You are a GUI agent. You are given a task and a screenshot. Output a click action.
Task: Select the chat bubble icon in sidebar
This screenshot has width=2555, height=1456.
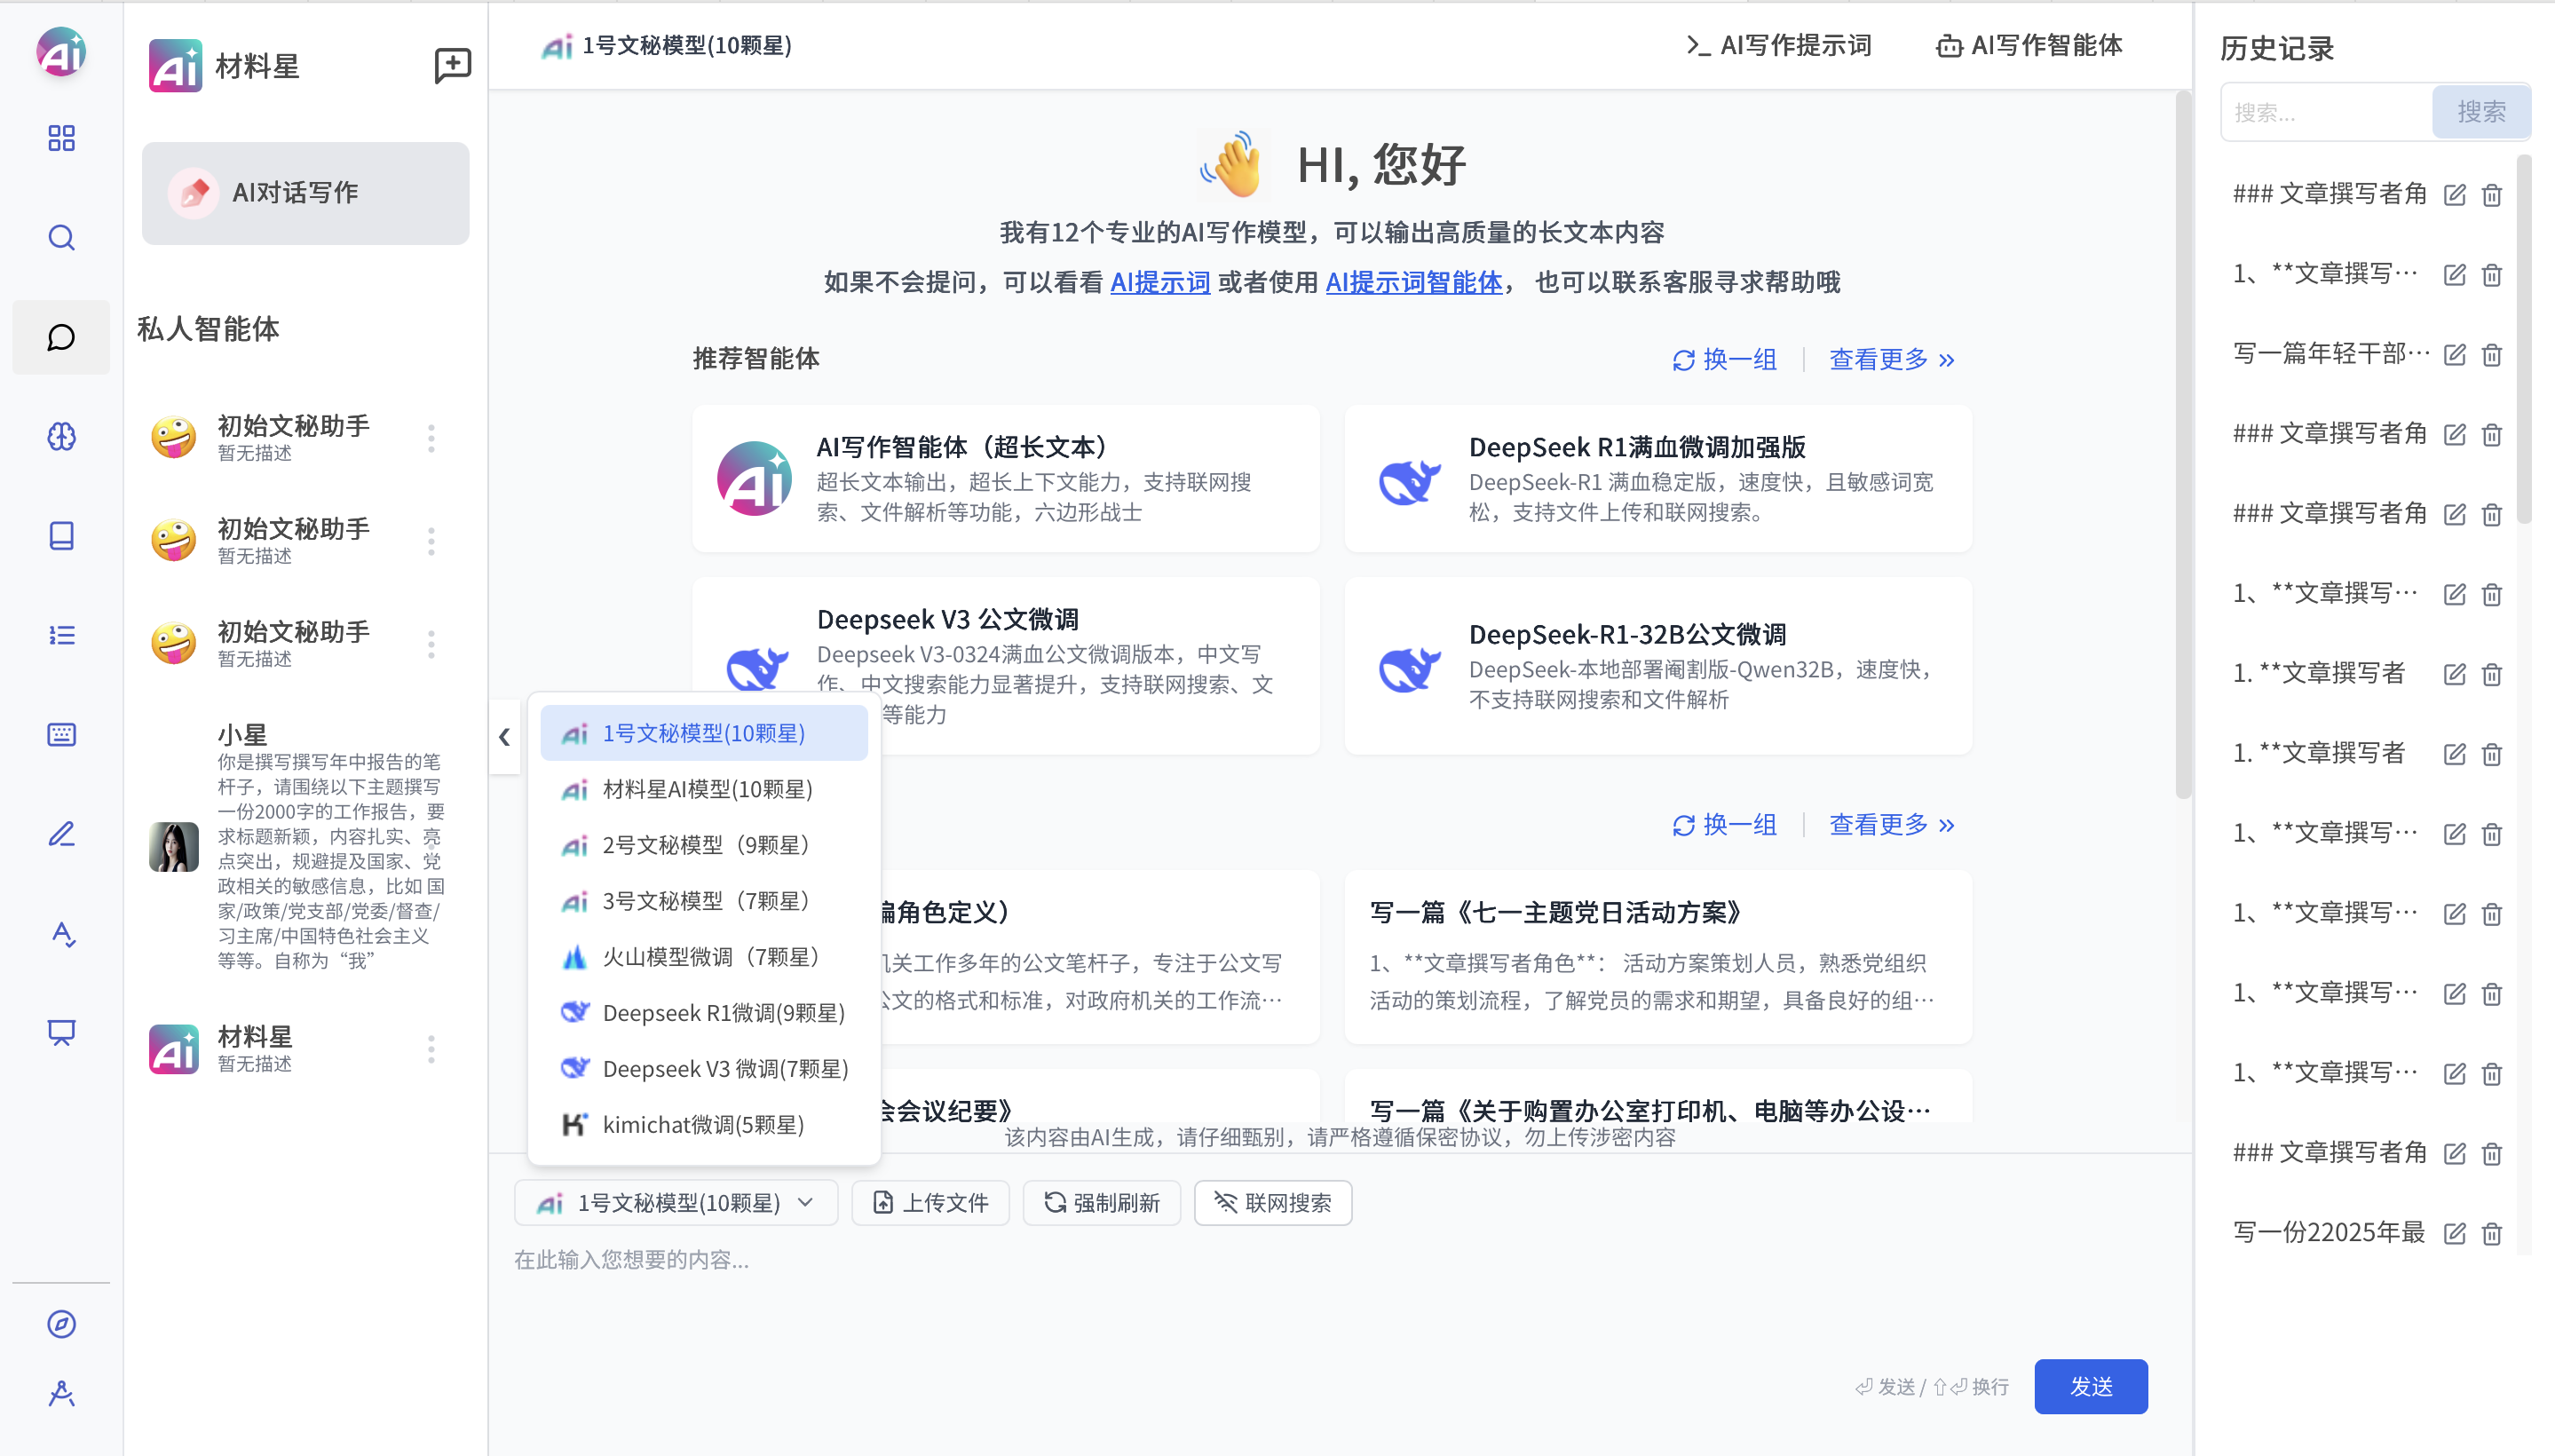[61, 337]
